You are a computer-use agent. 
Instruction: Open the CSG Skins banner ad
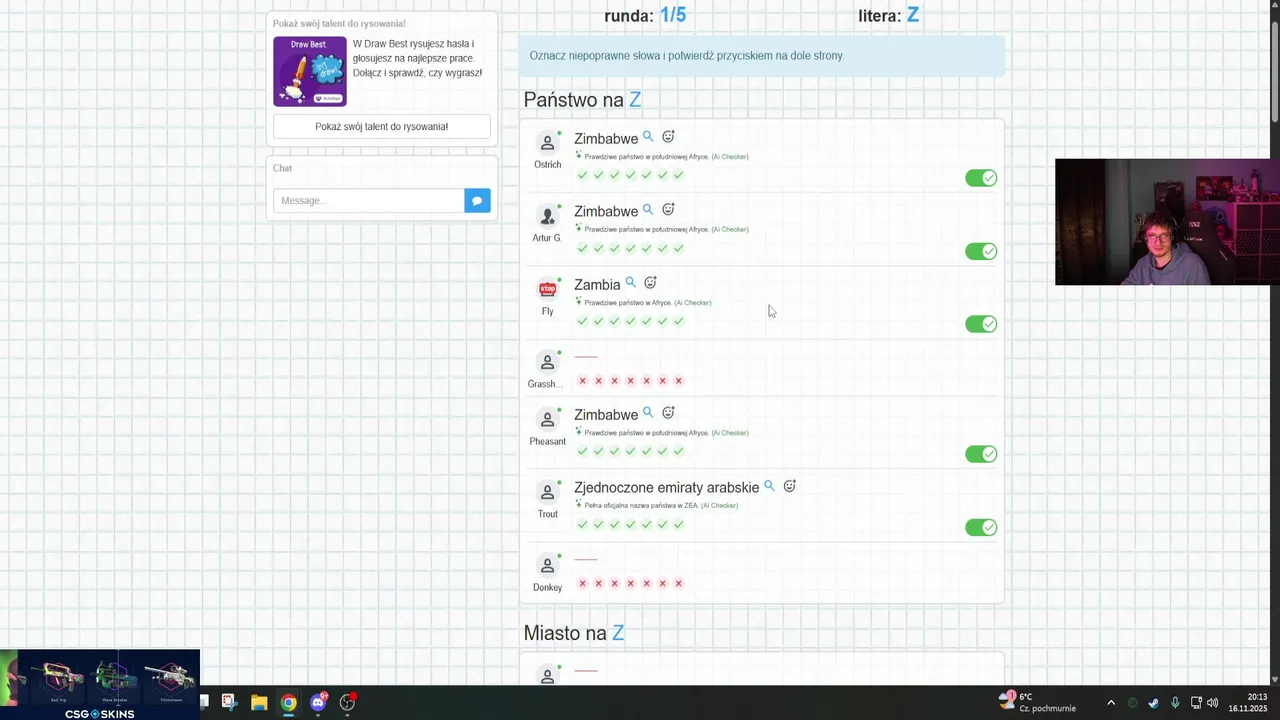(x=100, y=685)
